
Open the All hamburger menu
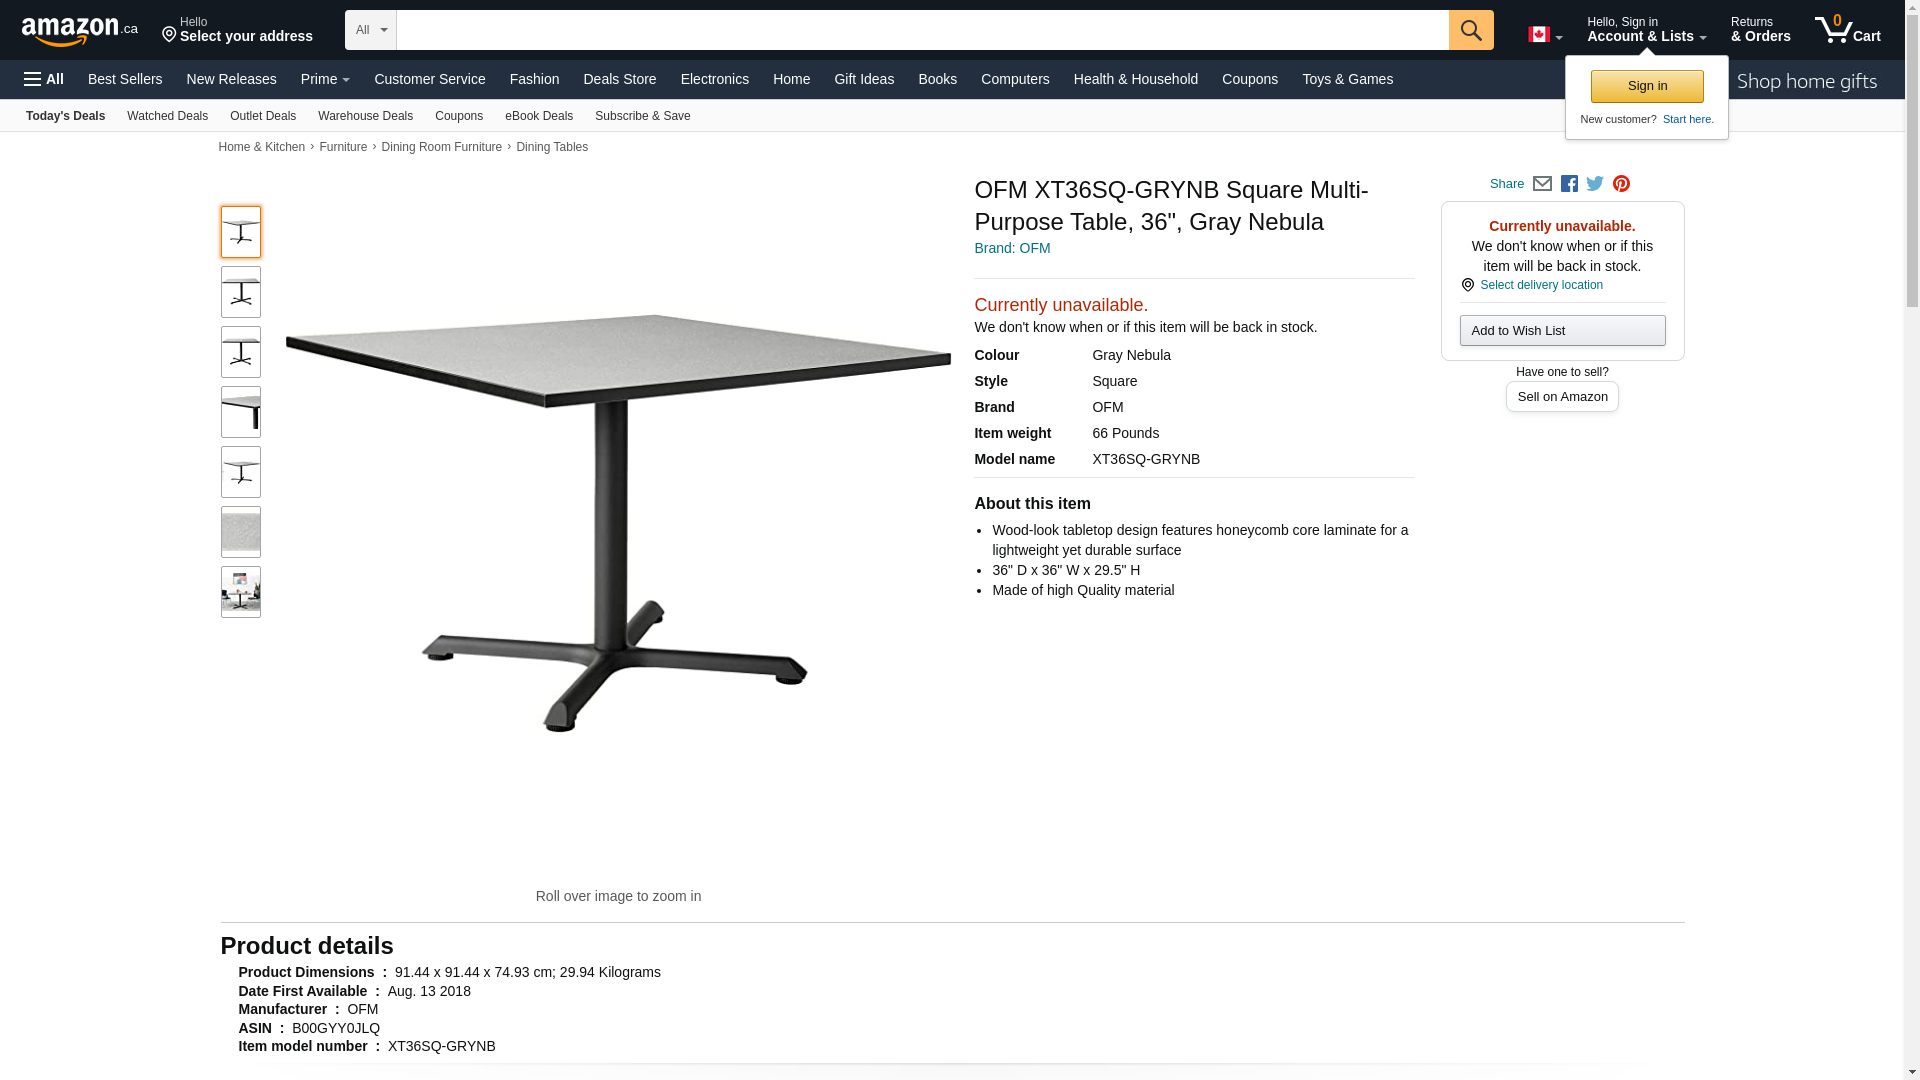tap(44, 79)
